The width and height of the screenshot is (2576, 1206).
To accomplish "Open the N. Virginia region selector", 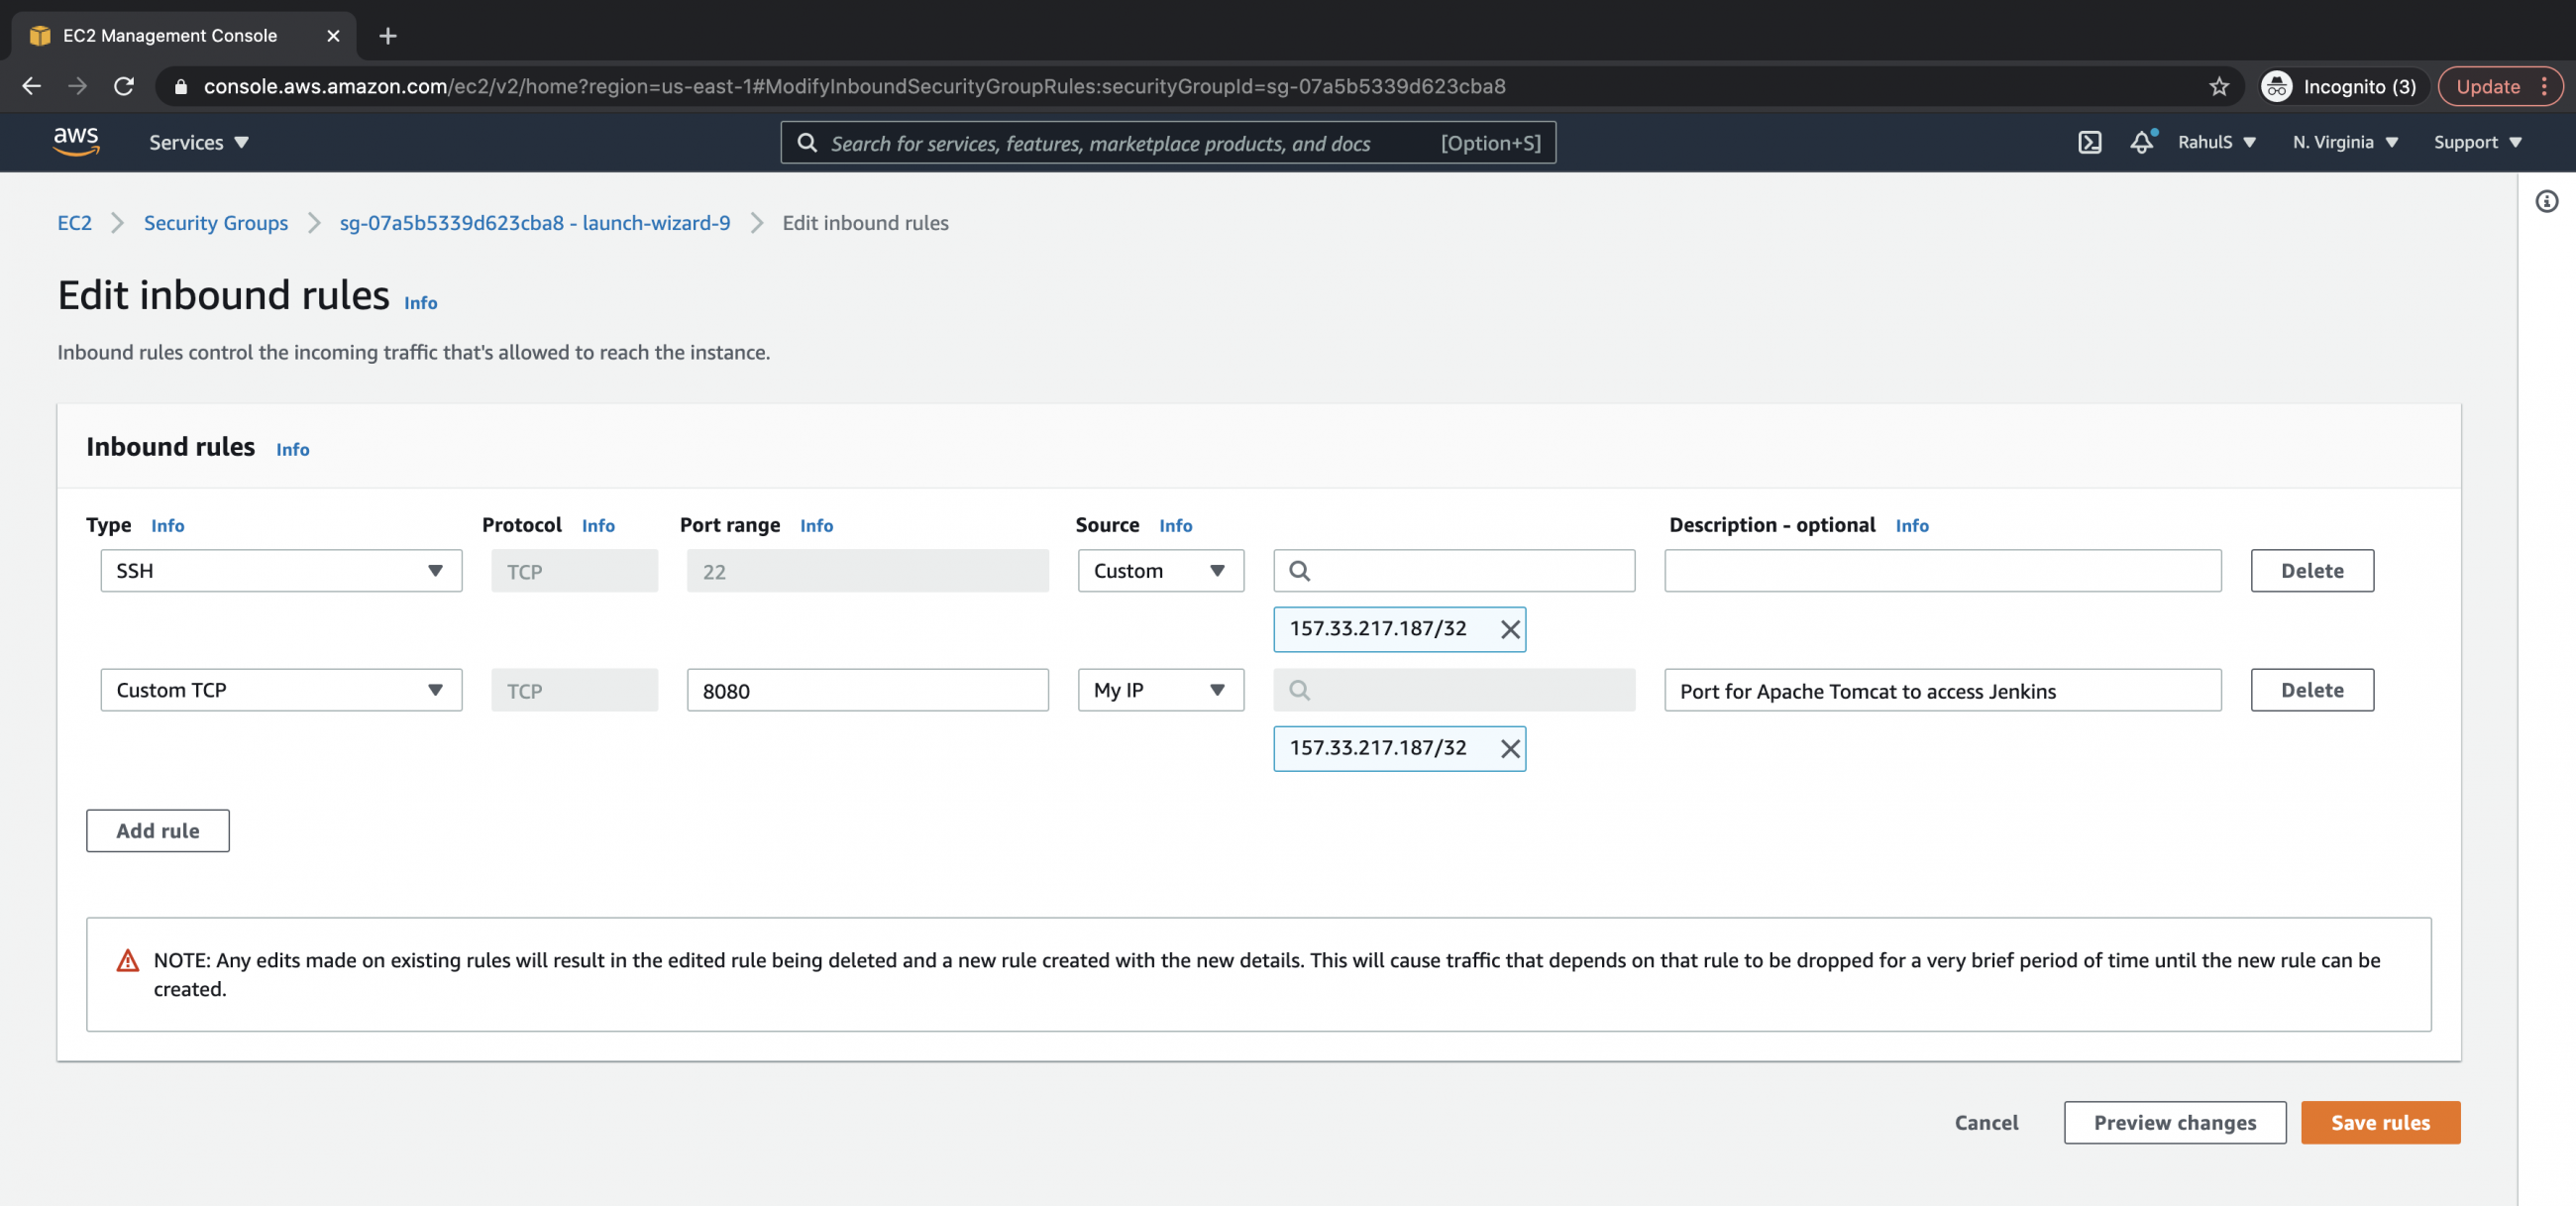I will tap(2344, 142).
